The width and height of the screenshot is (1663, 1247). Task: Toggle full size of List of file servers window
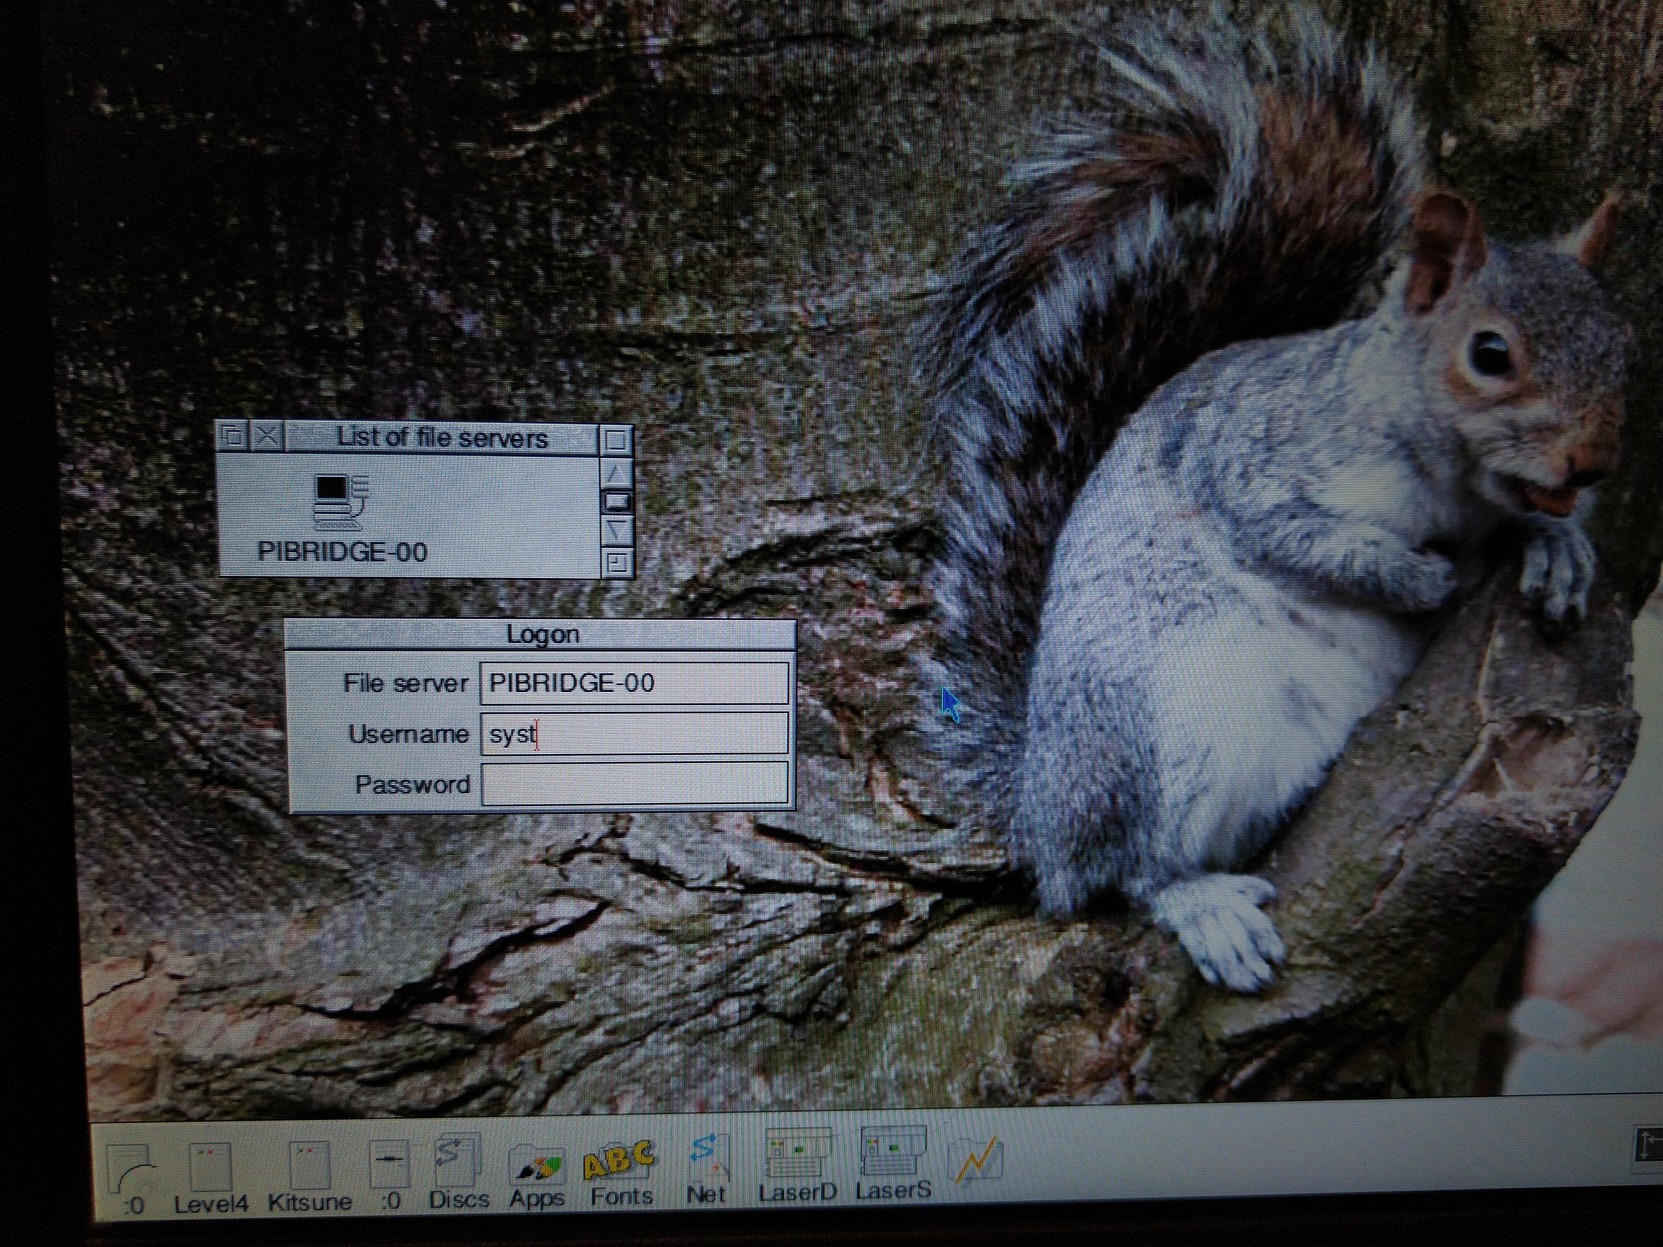pos(615,439)
